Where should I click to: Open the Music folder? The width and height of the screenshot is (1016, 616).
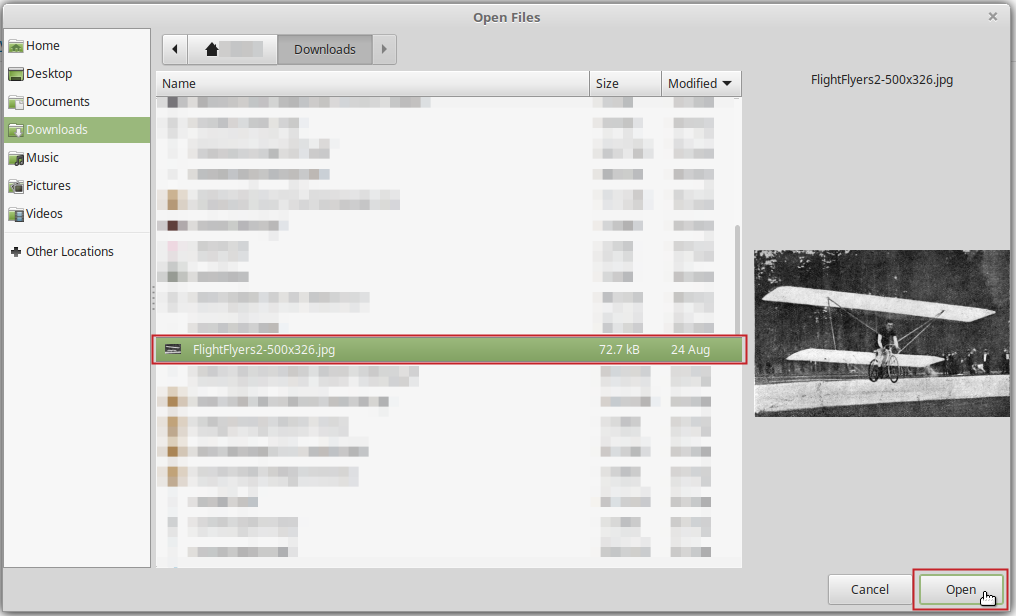[43, 157]
